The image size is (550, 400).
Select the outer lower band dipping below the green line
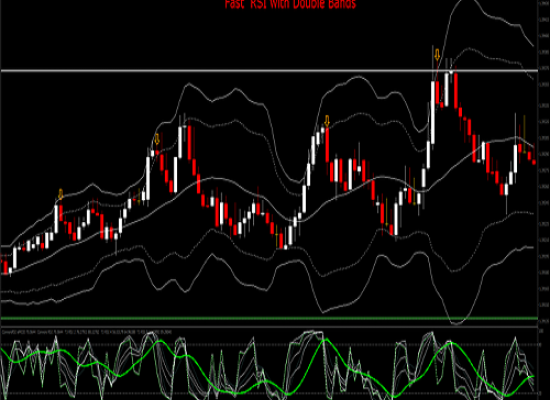tap(457, 322)
